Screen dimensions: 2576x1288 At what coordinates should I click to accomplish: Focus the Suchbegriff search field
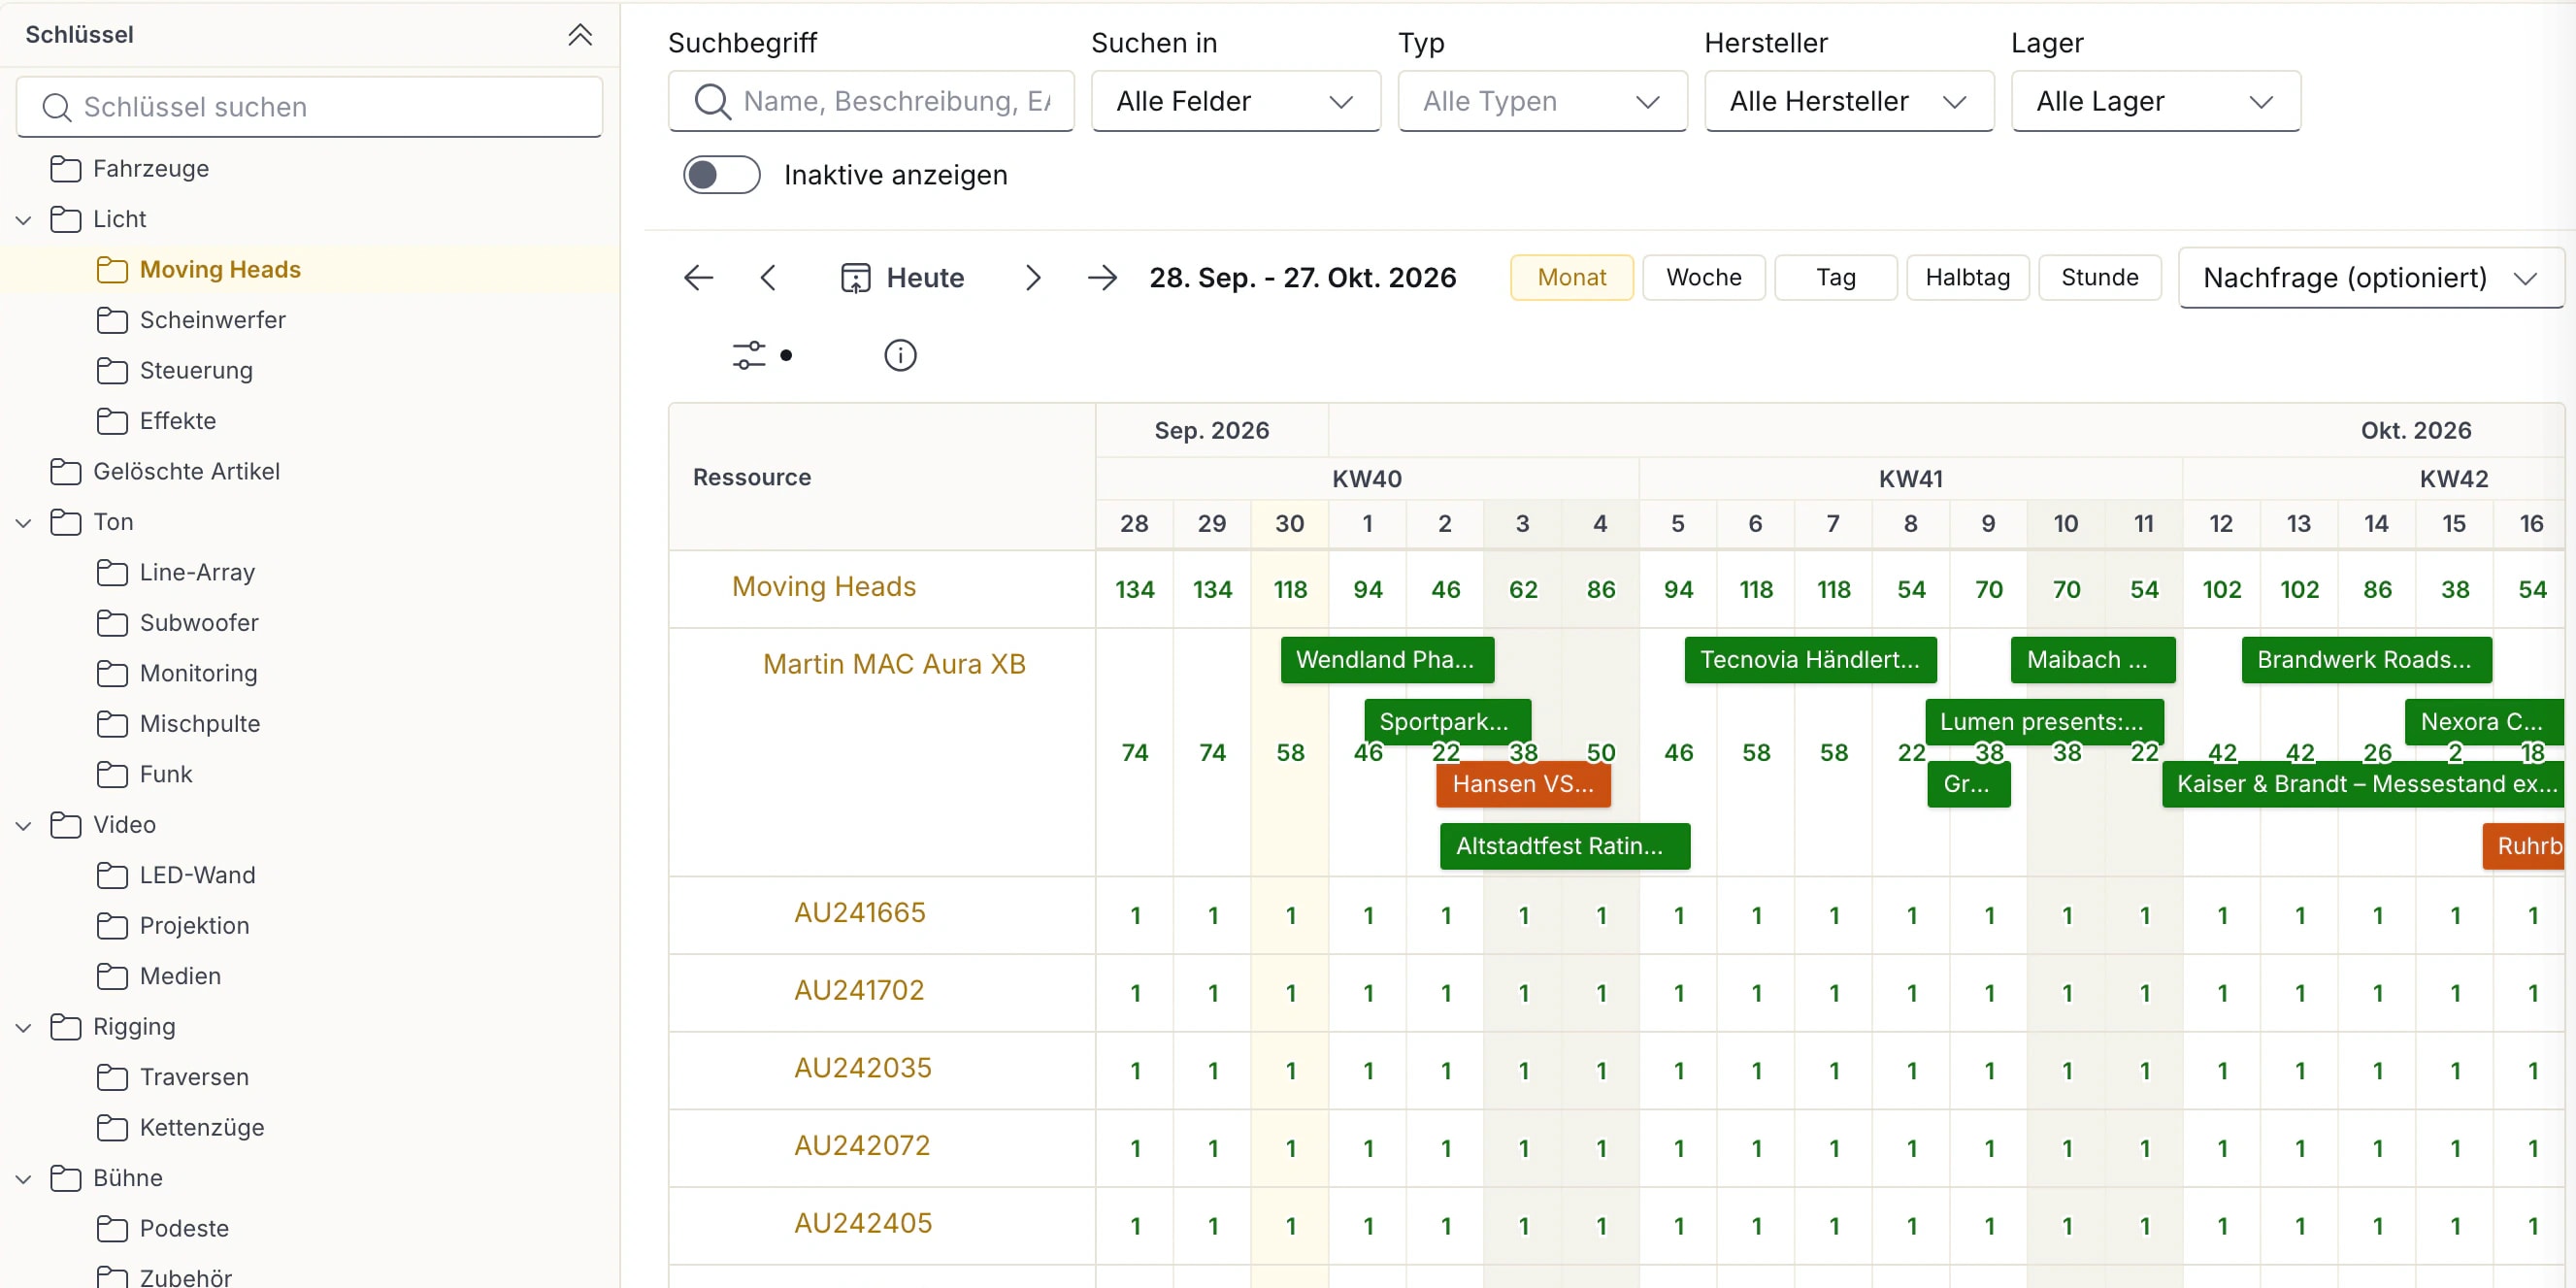(x=871, y=101)
